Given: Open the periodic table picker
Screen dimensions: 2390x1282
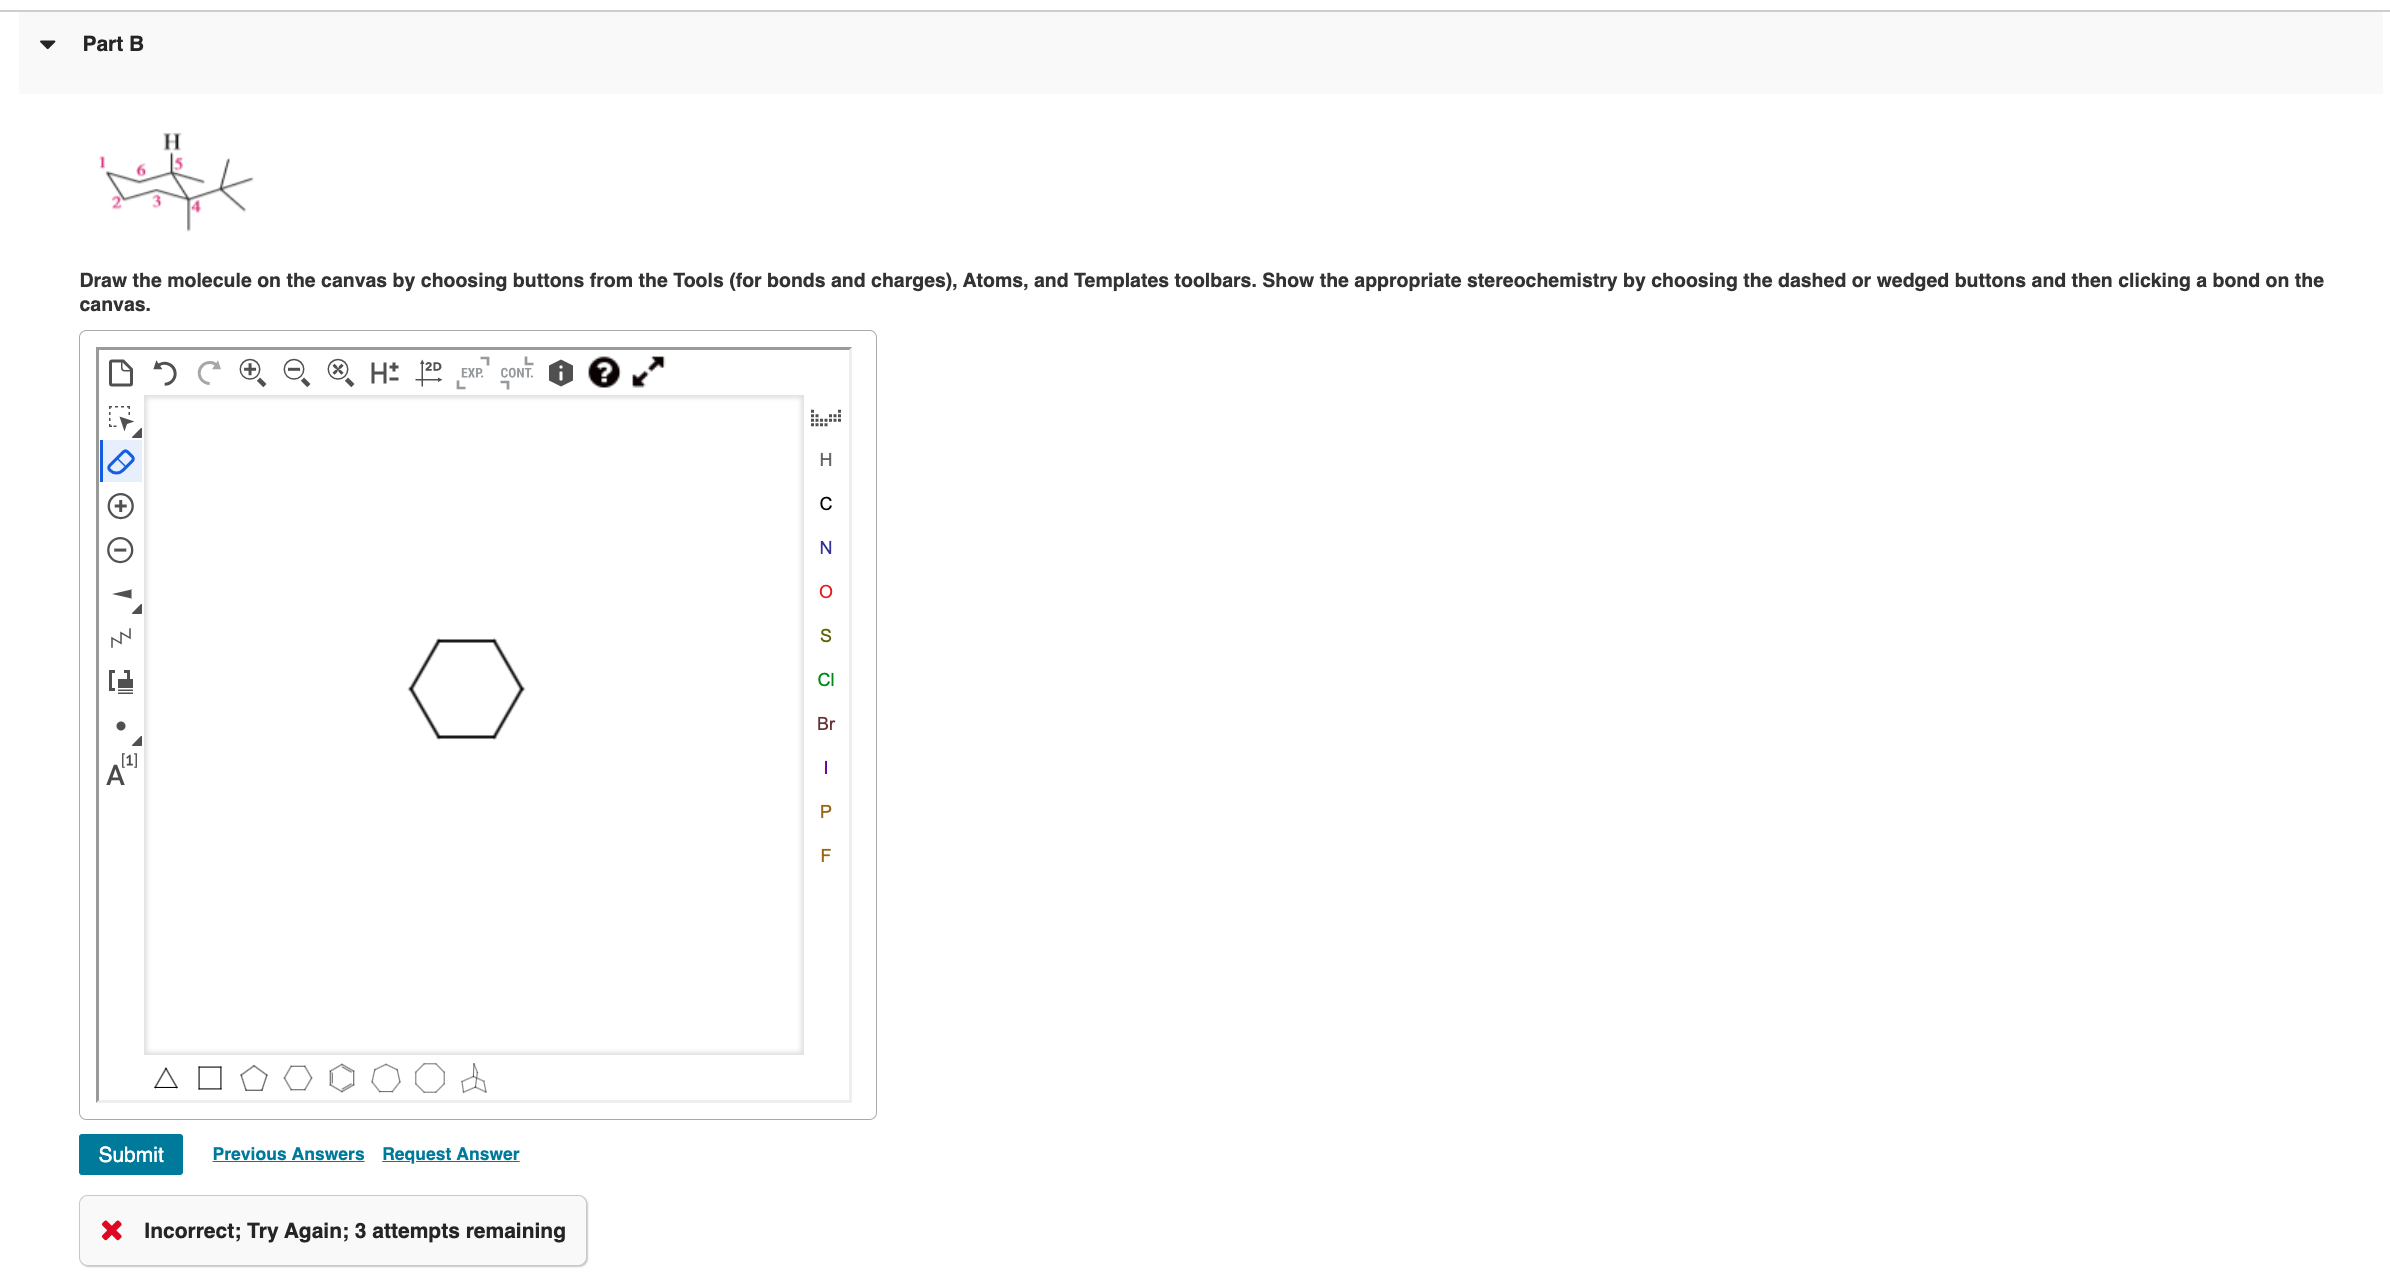Looking at the screenshot, I should click(825, 417).
